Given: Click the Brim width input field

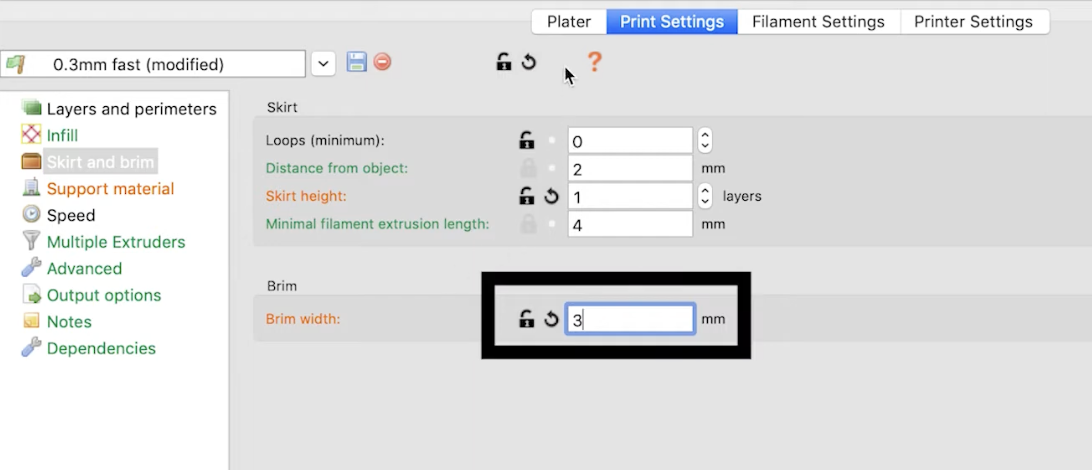Looking at the screenshot, I should 630,320.
